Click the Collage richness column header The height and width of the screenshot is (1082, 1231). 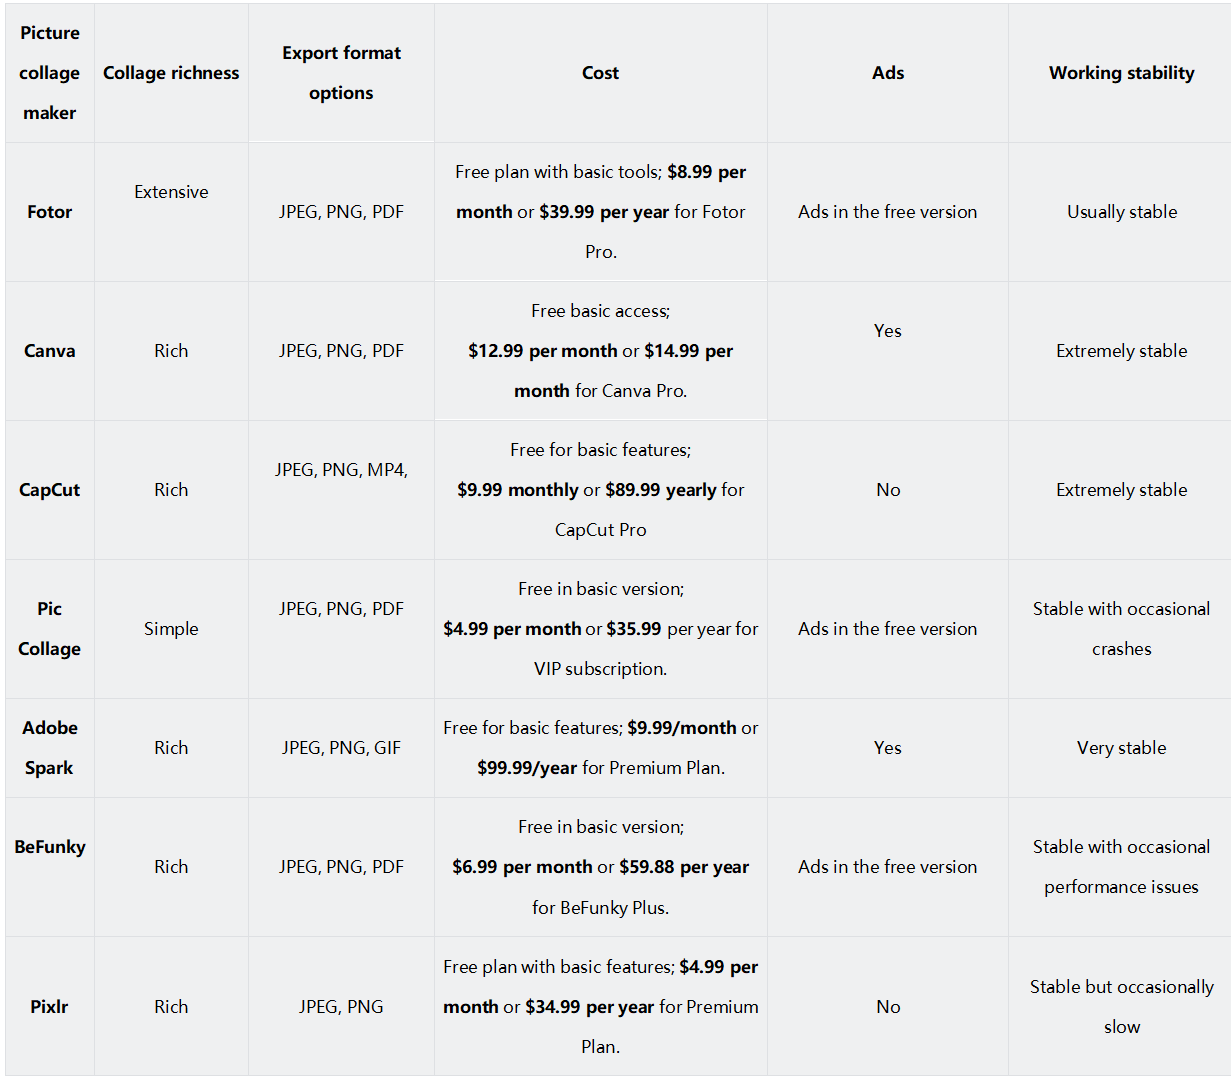tap(171, 73)
